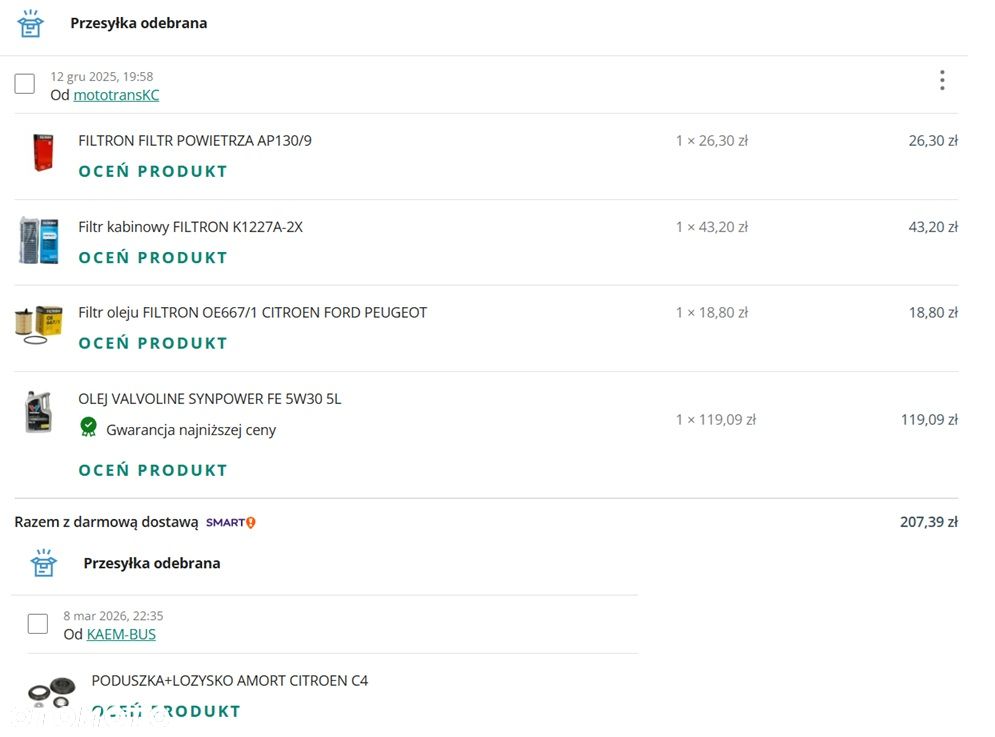Open the Citroen C4 strut mount thumbnail
This screenshot has height=737, width=995.
pyautogui.click(x=51, y=693)
